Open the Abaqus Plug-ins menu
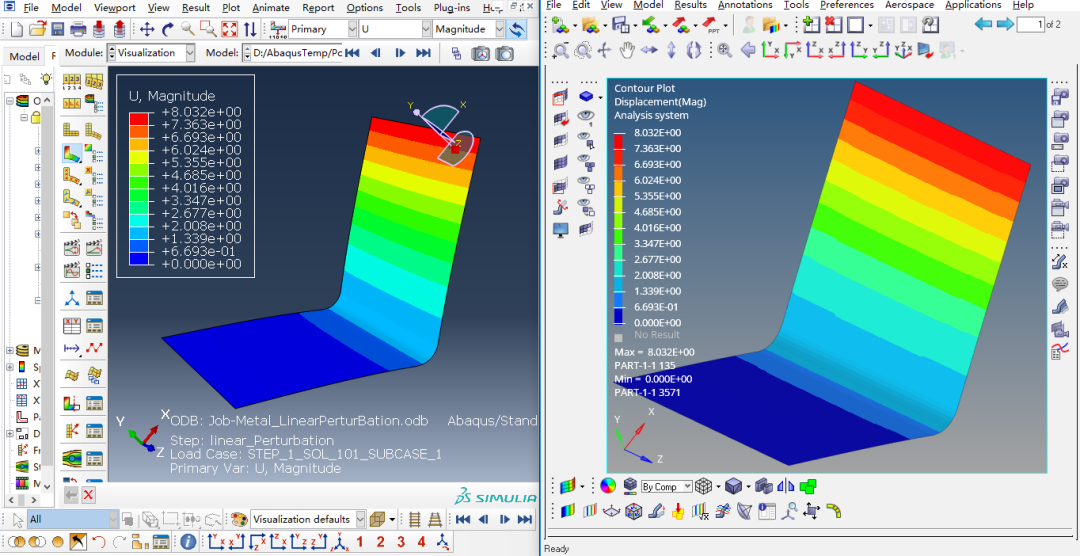Image resolution: width=1080 pixels, height=556 pixels. [x=451, y=8]
